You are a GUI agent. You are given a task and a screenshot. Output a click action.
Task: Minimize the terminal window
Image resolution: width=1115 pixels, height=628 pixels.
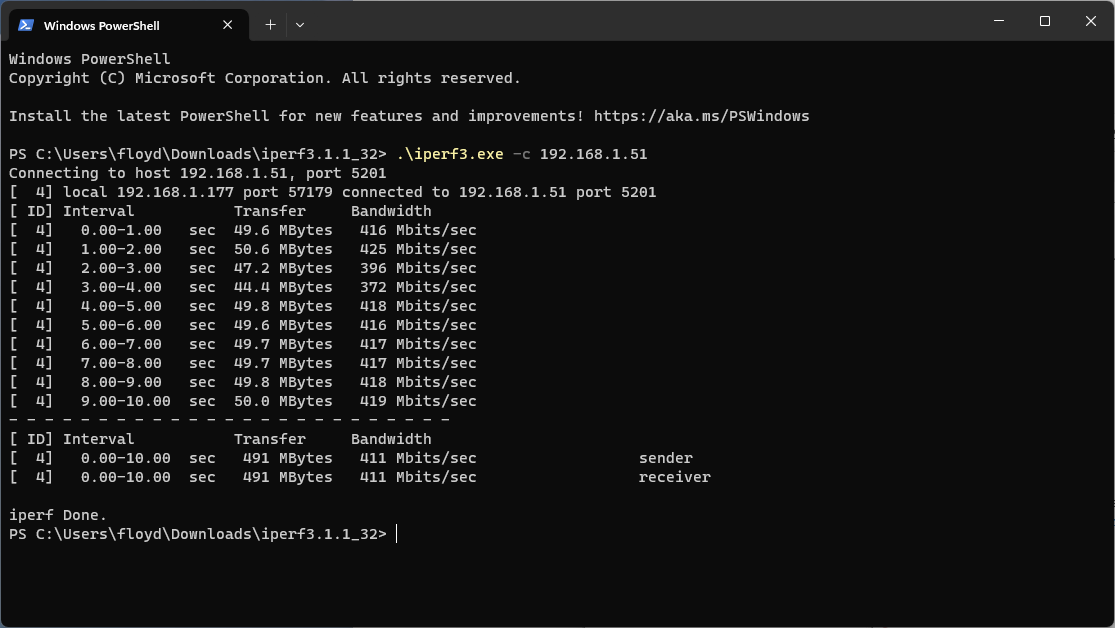999,21
